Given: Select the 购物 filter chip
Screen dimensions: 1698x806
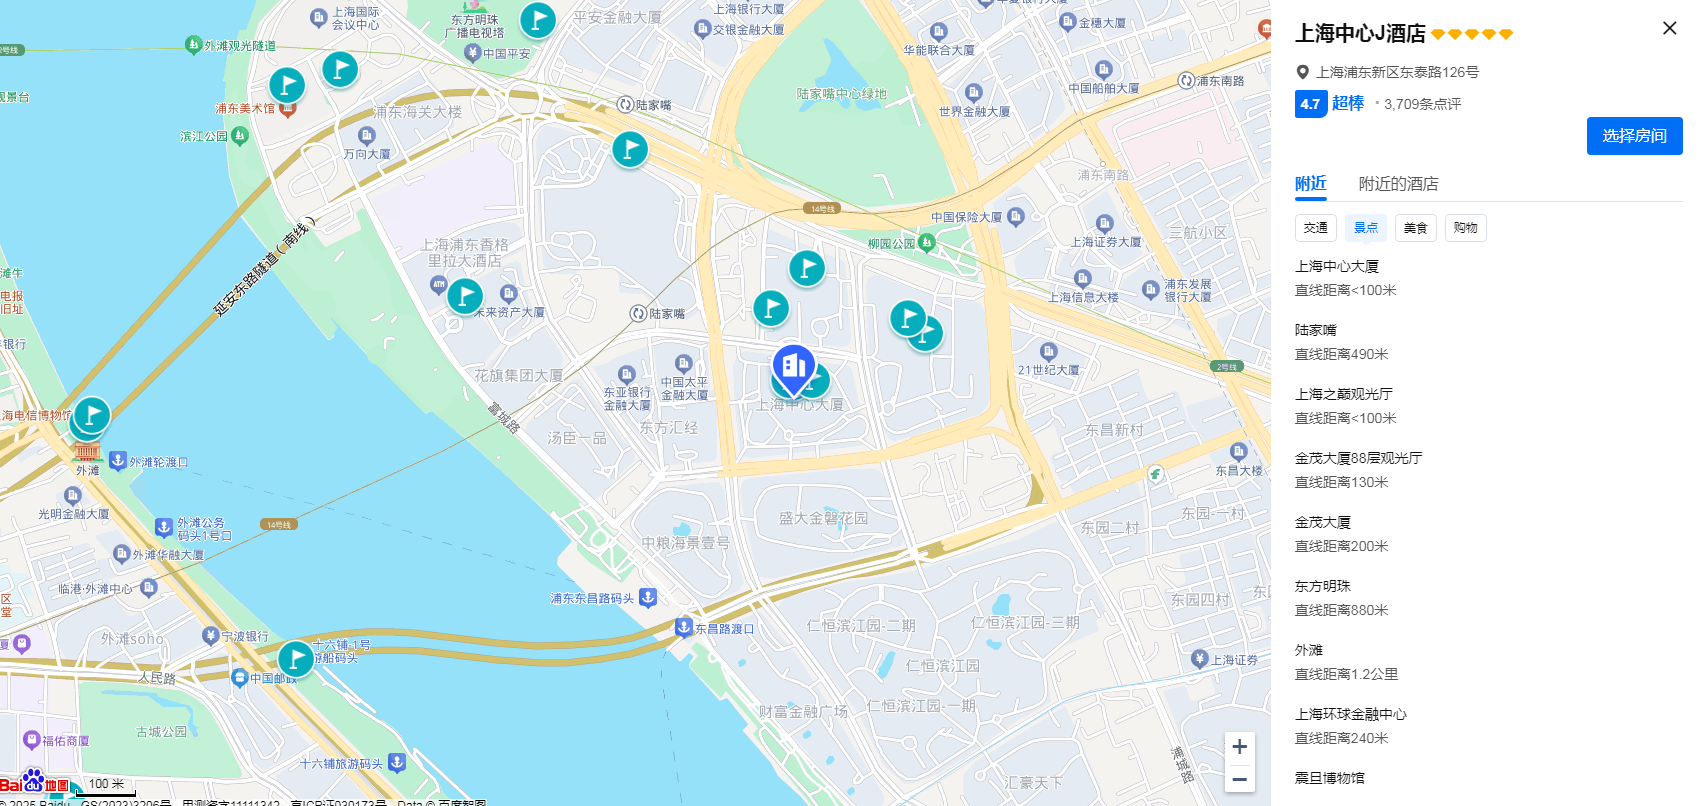Looking at the screenshot, I should click(1466, 228).
